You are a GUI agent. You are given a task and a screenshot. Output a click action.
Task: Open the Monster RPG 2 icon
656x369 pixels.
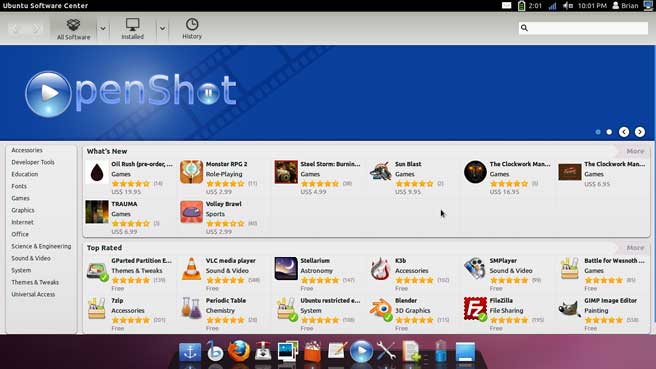pyautogui.click(x=192, y=172)
